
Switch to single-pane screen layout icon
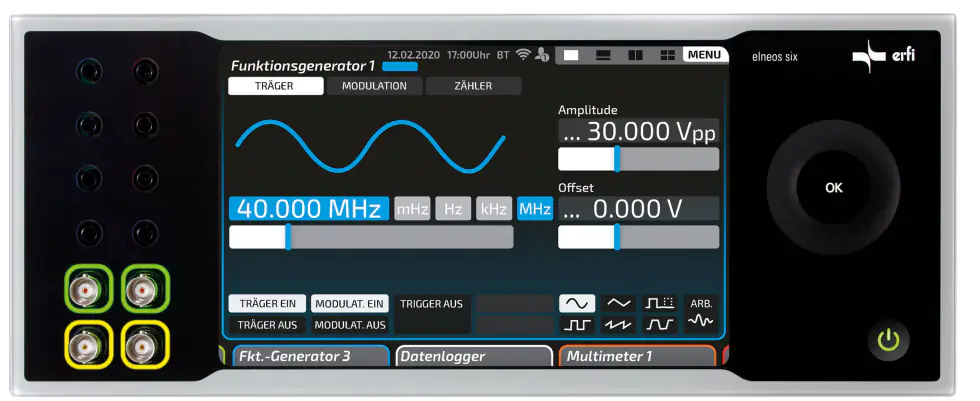click(x=571, y=55)
